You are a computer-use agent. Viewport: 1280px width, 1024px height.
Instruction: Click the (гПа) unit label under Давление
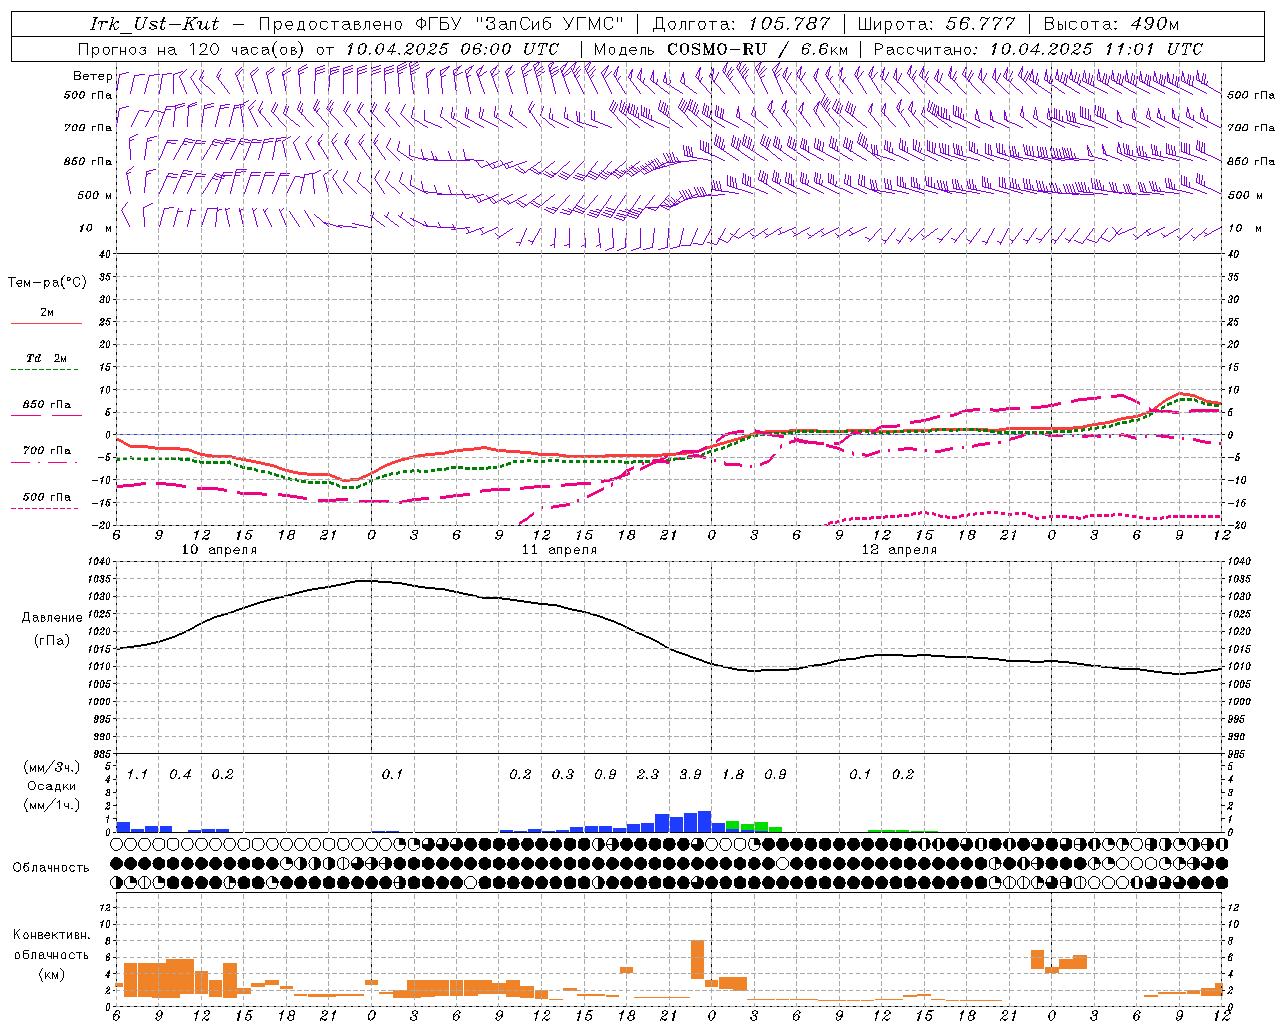pos(52,640)
